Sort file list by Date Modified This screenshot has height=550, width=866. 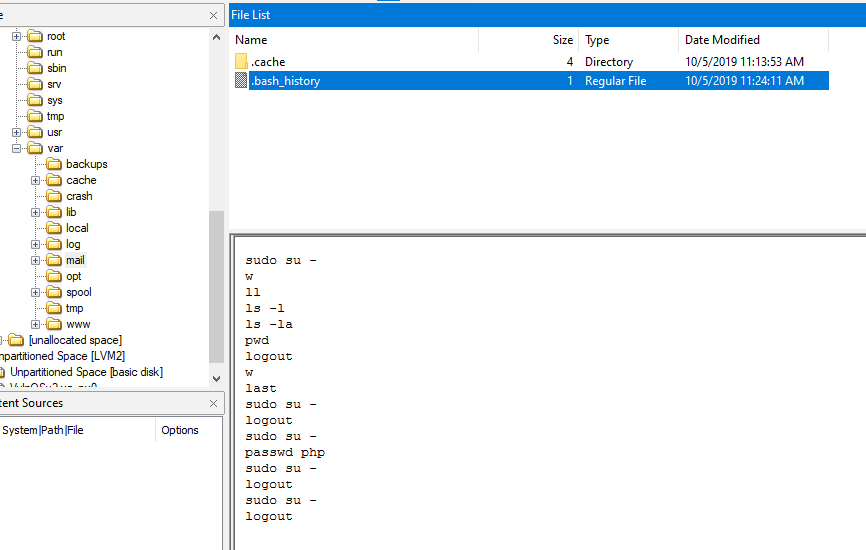(752, 40)
